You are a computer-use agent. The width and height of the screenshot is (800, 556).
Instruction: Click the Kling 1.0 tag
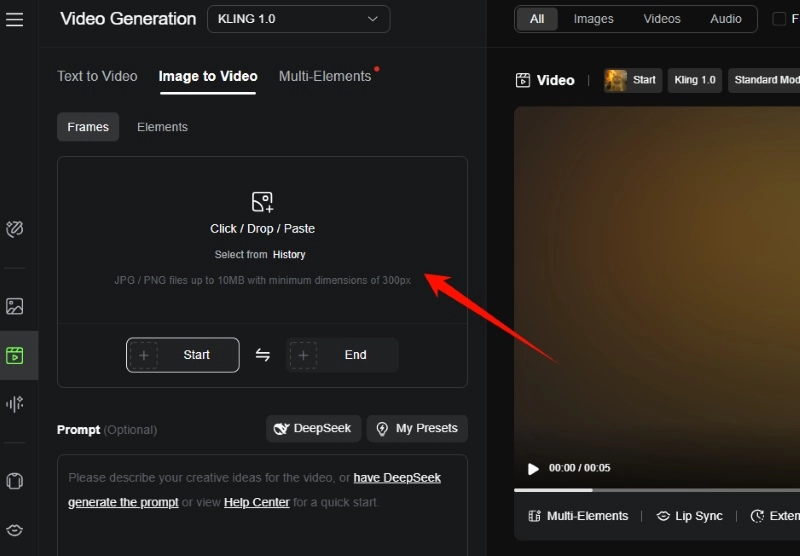point(695,80)
